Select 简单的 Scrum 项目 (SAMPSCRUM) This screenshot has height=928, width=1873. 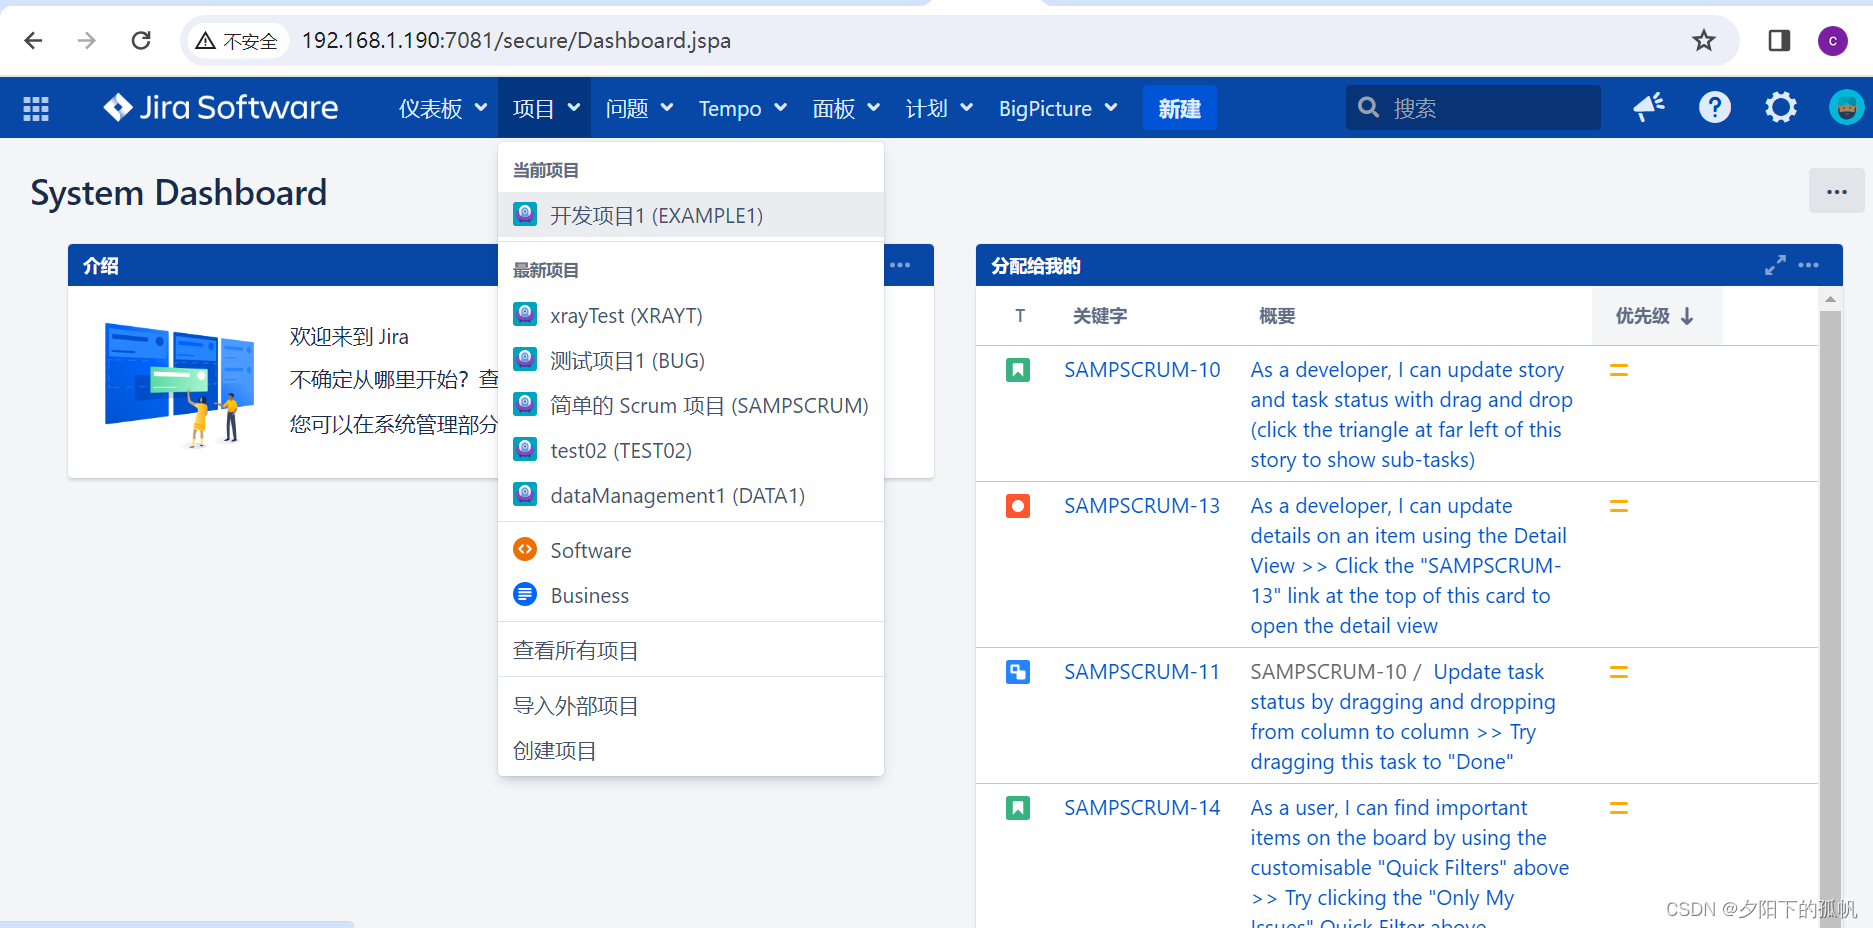click(x=691, y=405)
